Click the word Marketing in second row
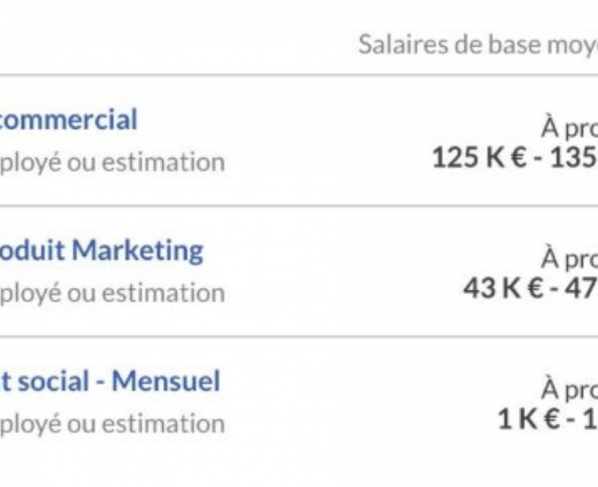This screenshot has height=487, width=598. pyautogui.click(x=138, y=251)
